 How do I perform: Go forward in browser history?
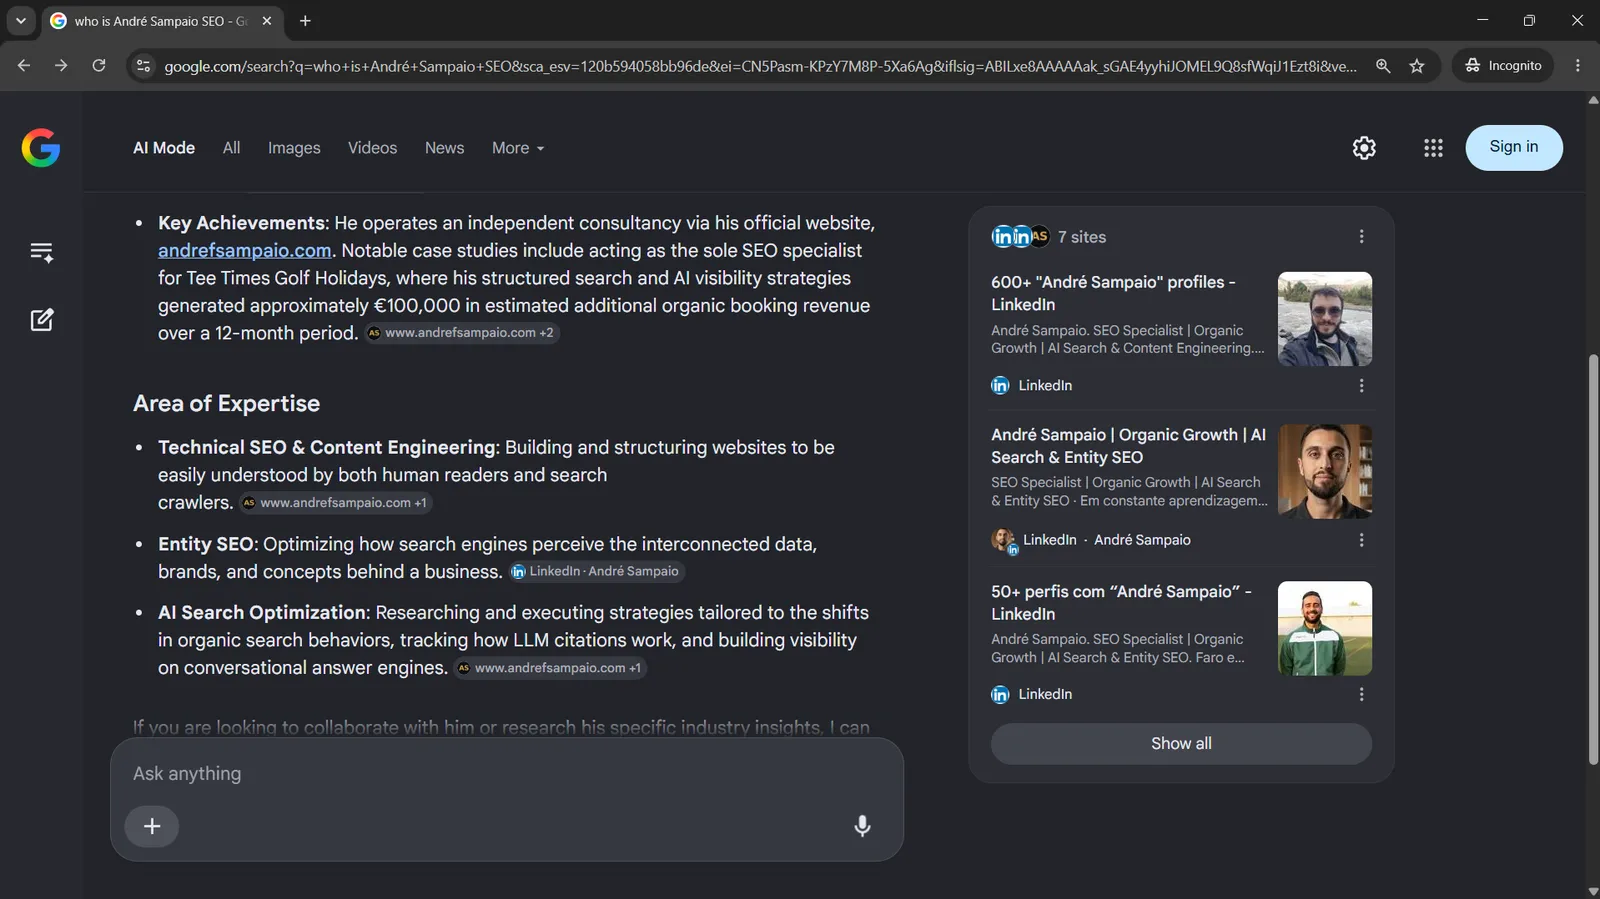click(61, 66)
